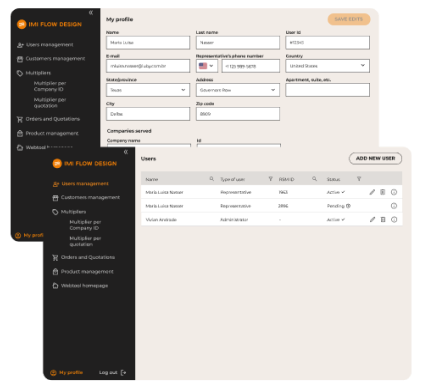Viewport: 428px width, 388px height.
Task: Open Orders and Quotations in profile window sidebar
Action: (x=48, y=119)
